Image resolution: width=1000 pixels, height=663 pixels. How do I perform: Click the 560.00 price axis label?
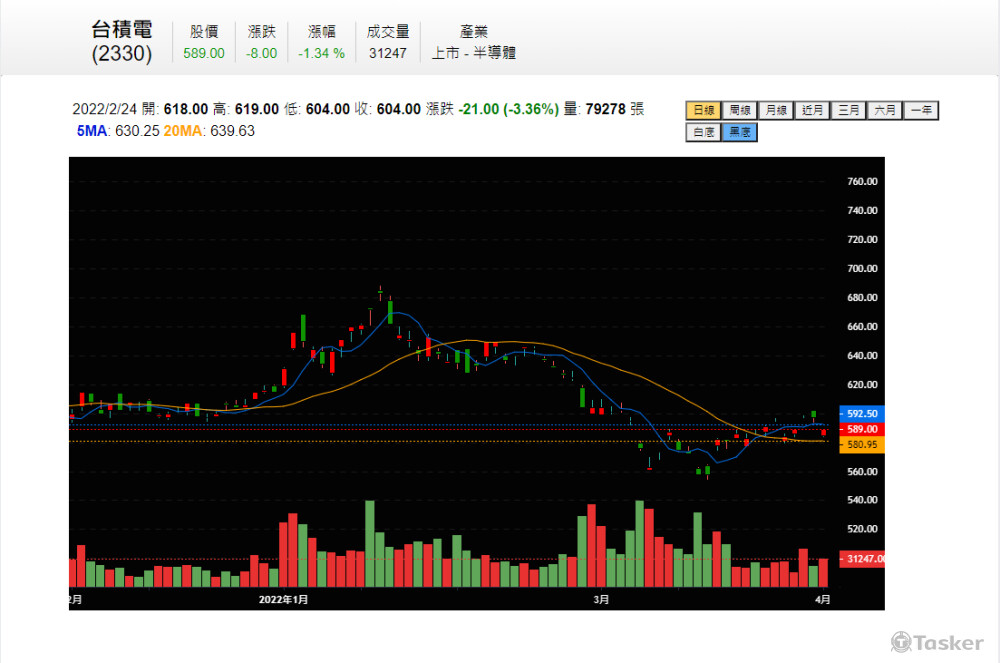(x=862, y=472)
